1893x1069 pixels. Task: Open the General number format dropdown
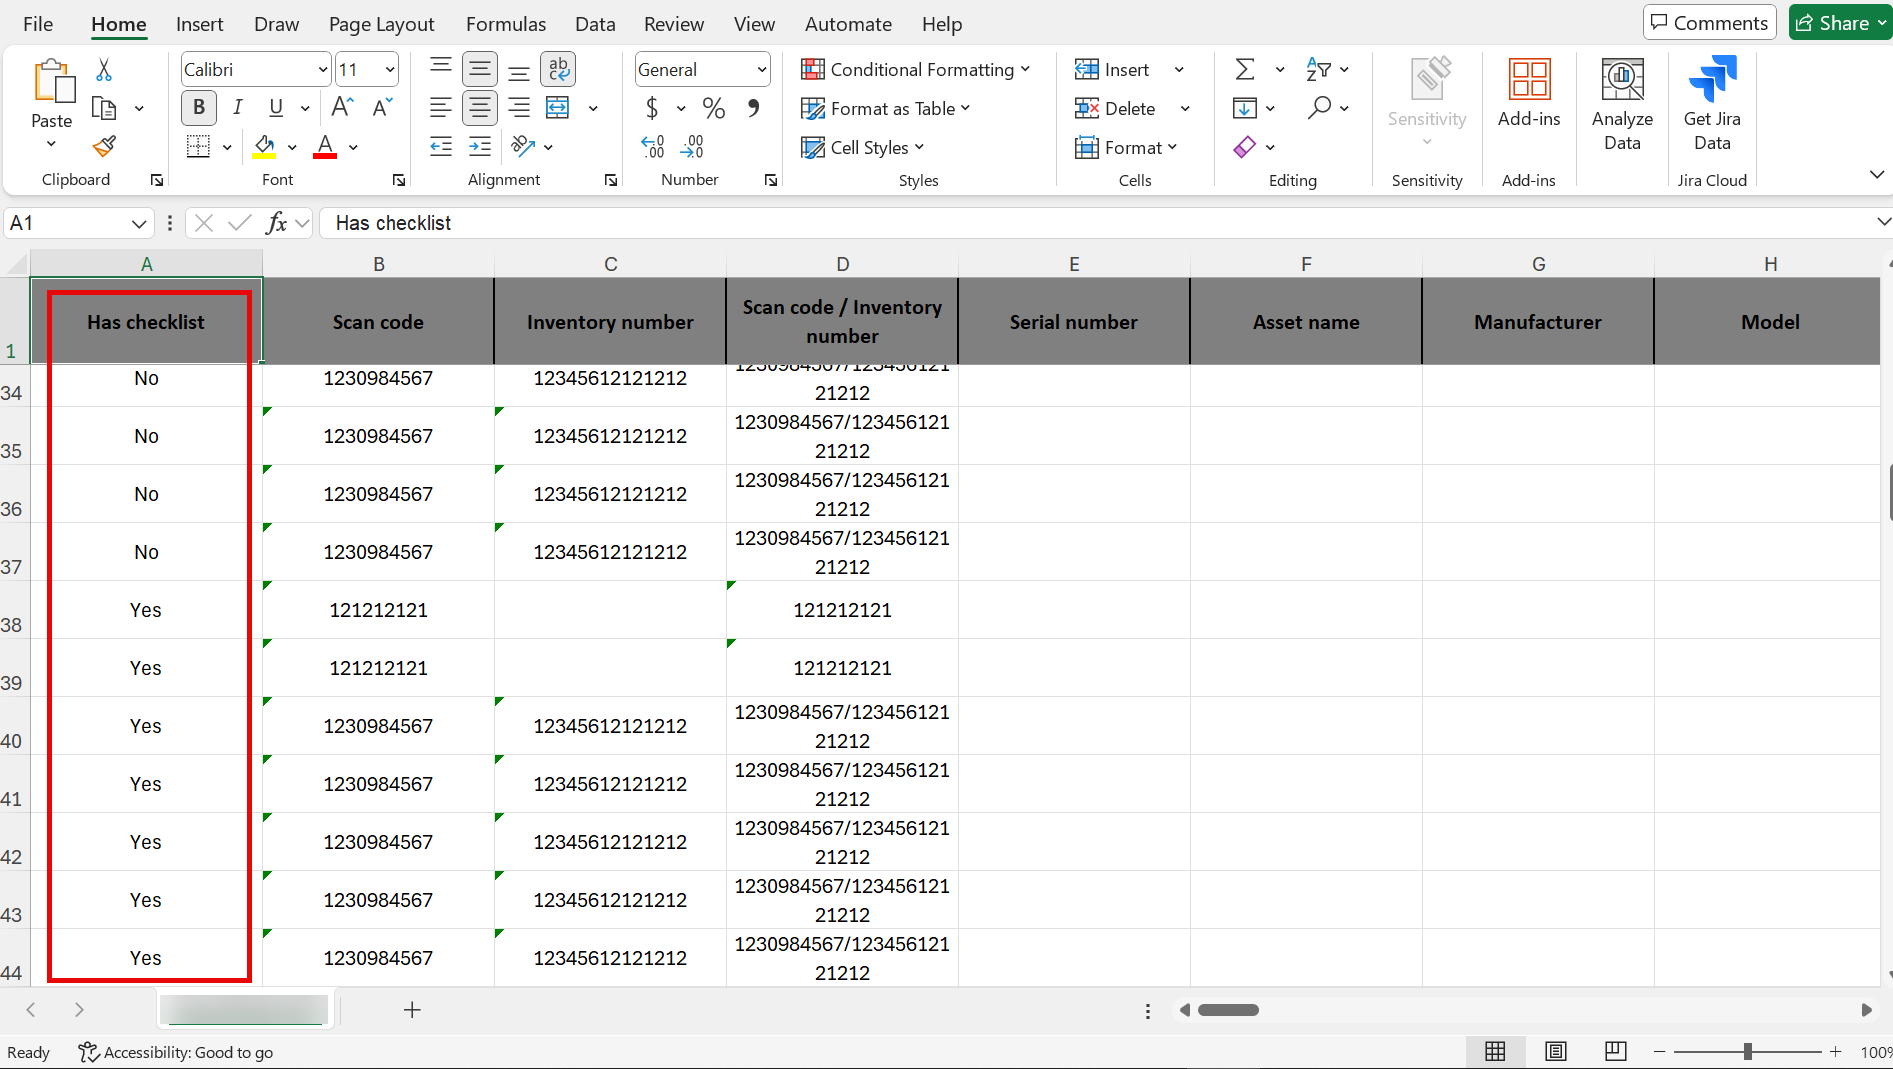click(761, 70)
